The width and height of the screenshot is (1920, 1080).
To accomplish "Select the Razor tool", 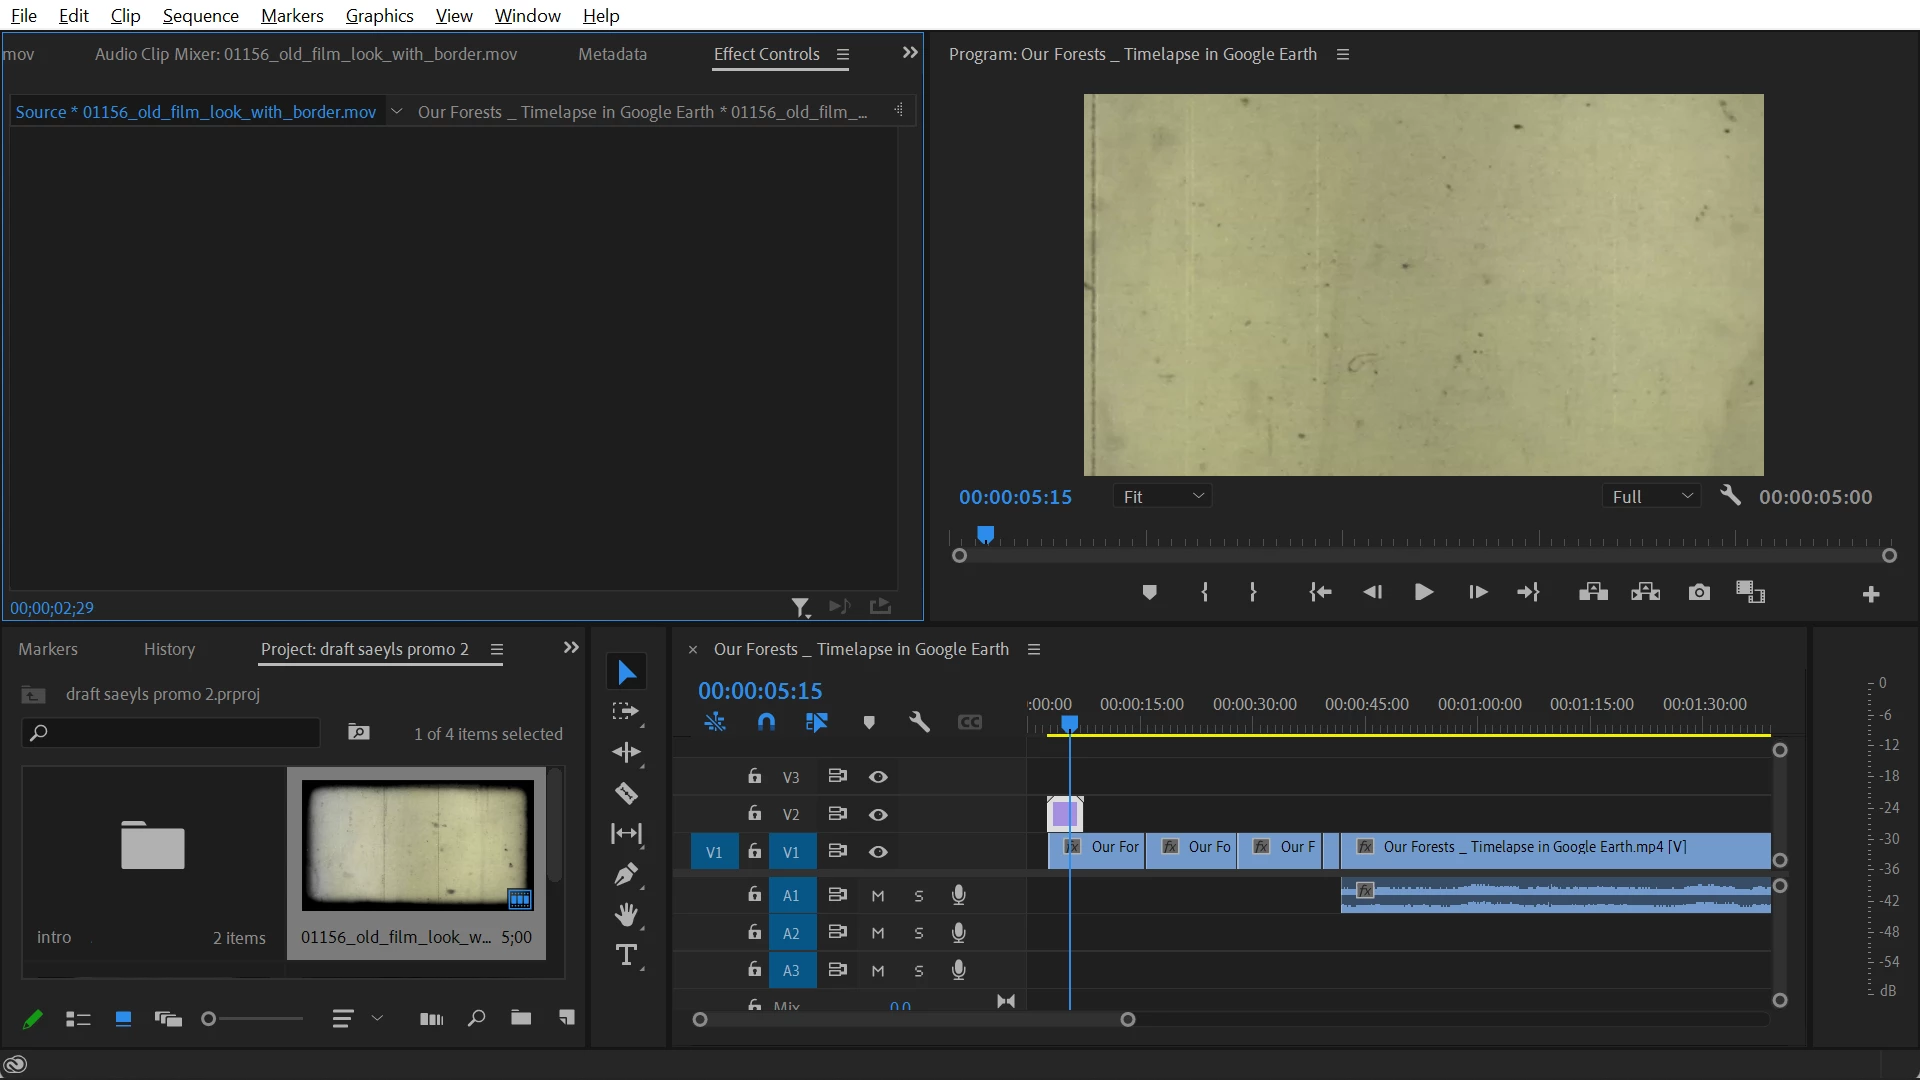I will tap(627, 794).
